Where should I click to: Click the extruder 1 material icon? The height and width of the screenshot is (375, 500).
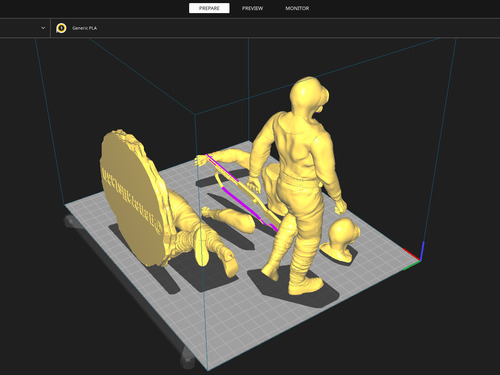(61, 28)
